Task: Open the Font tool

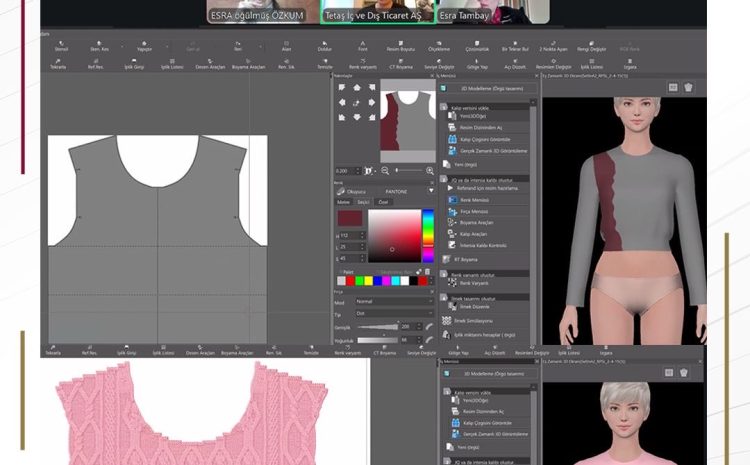Action: pos(363,45)
